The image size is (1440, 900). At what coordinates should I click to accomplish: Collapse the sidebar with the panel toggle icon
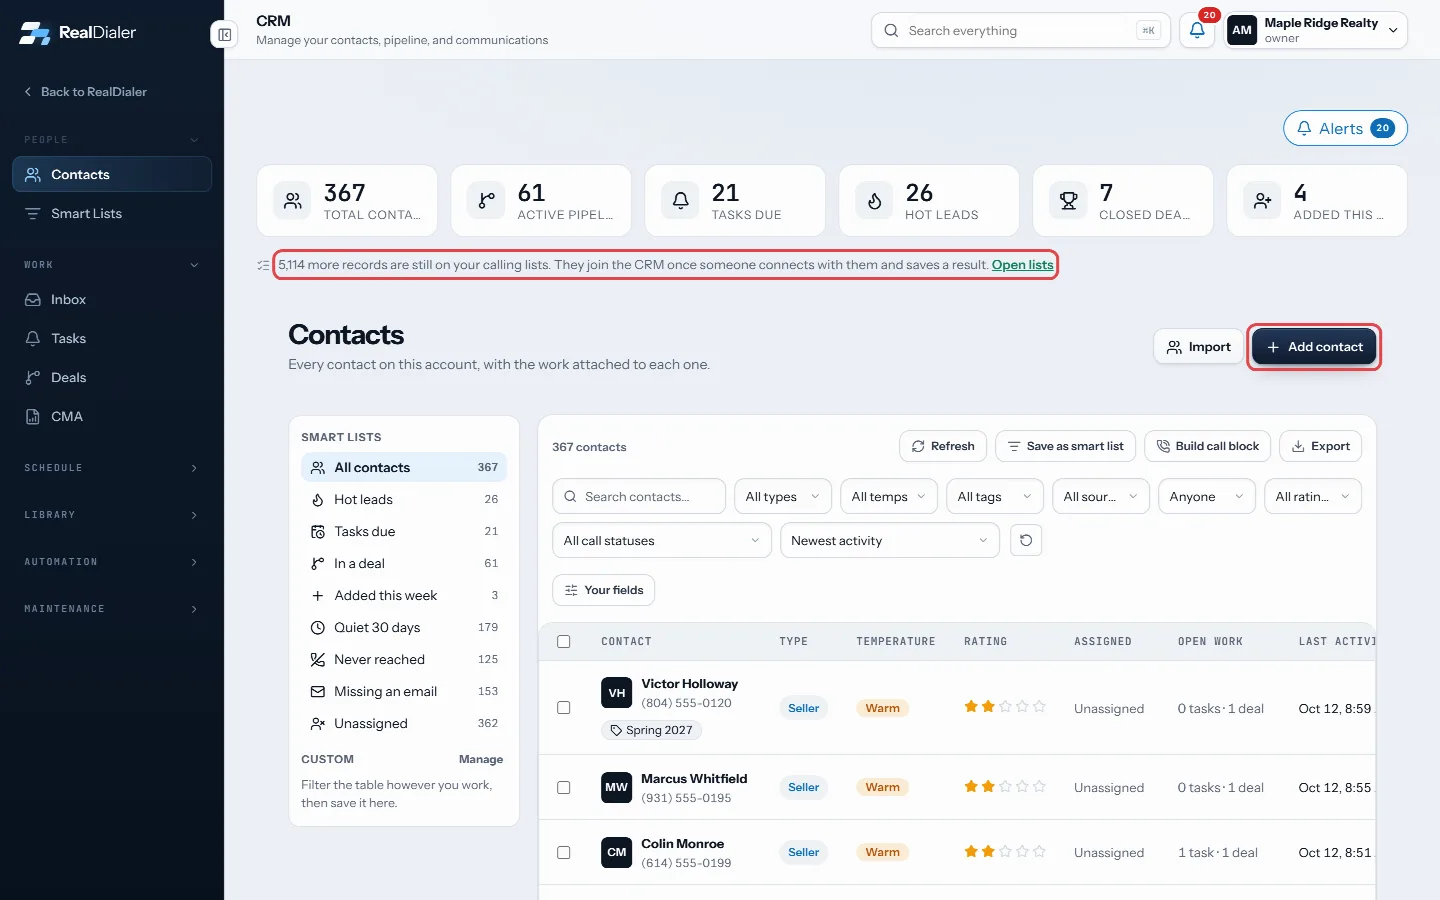coord(225,35)
